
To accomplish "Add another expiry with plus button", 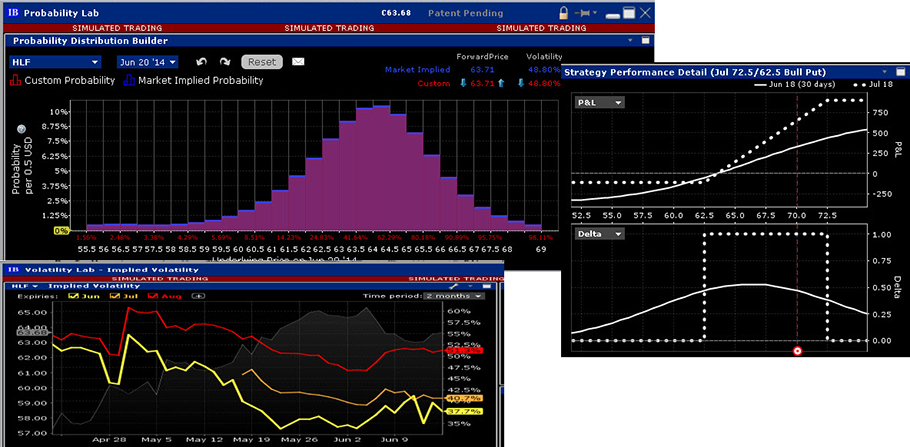I will tap(198, 295).
